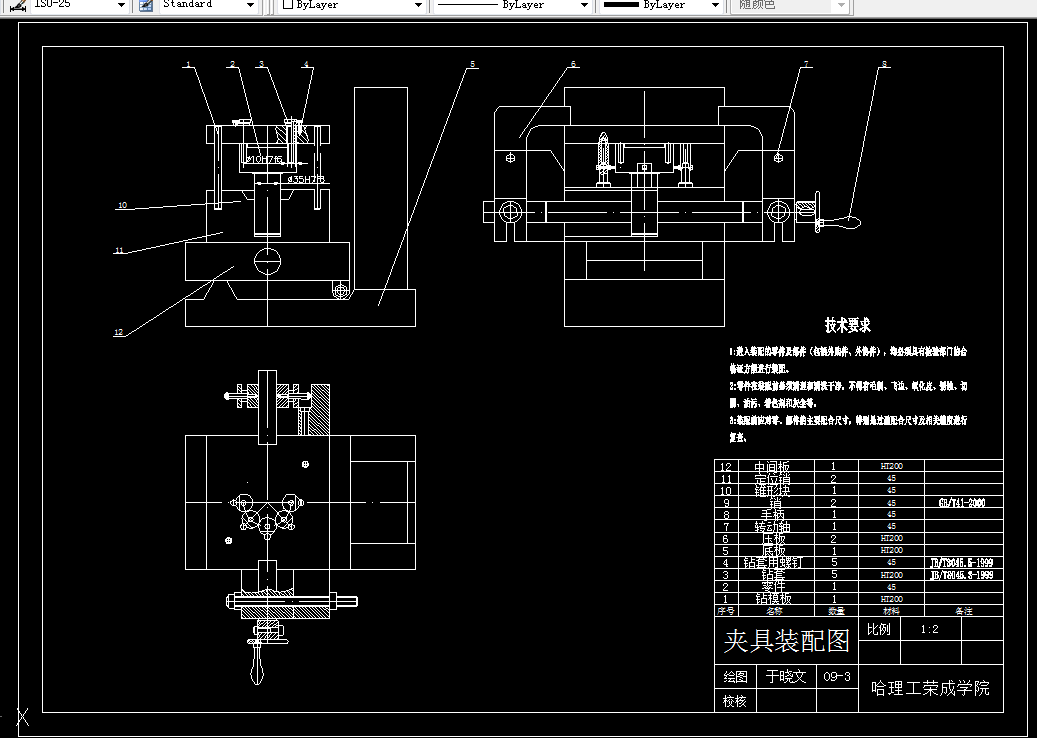Click the 绘图 label cell

(x=735, y=676)
